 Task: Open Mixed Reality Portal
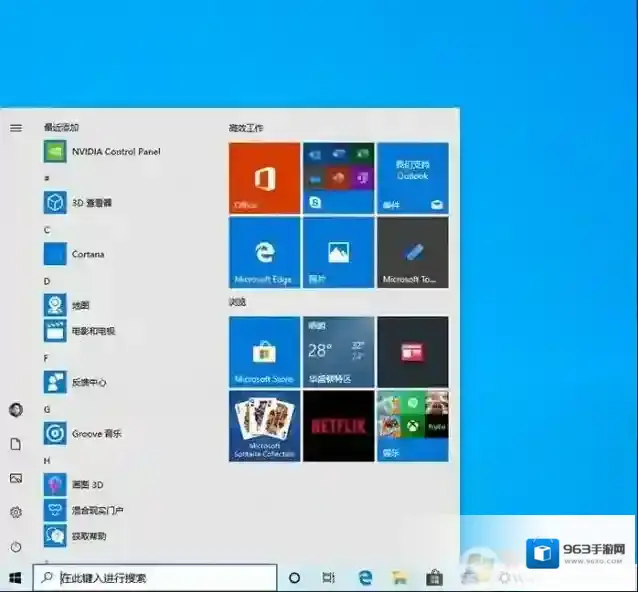(x=83, y=511)
